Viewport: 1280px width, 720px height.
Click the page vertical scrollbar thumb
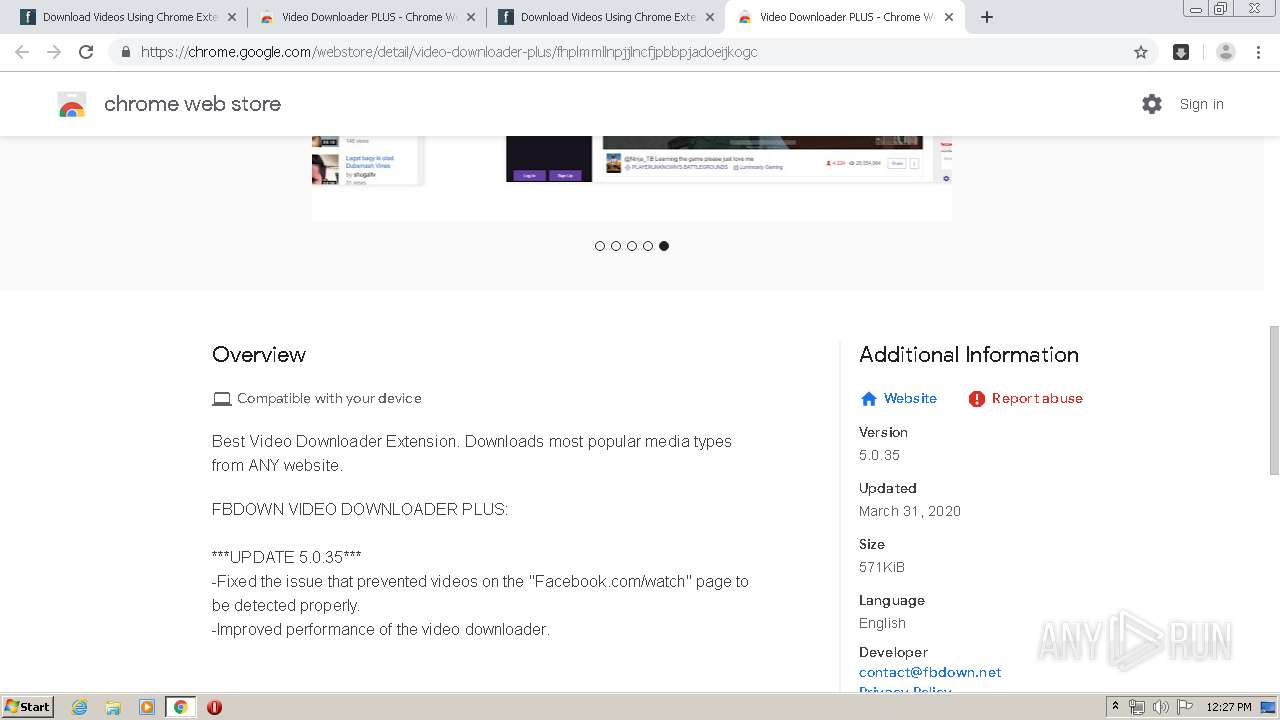[1274, 400]
